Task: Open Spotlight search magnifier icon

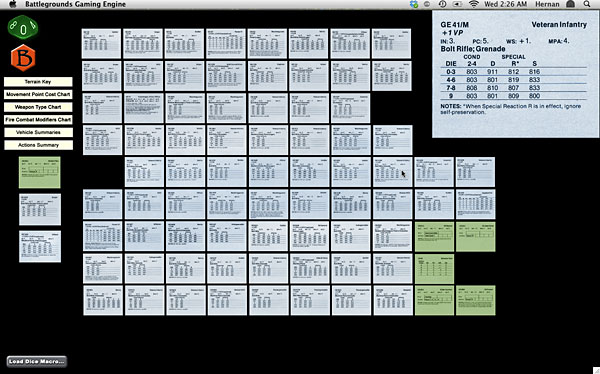Action: [x=587, y=4]
